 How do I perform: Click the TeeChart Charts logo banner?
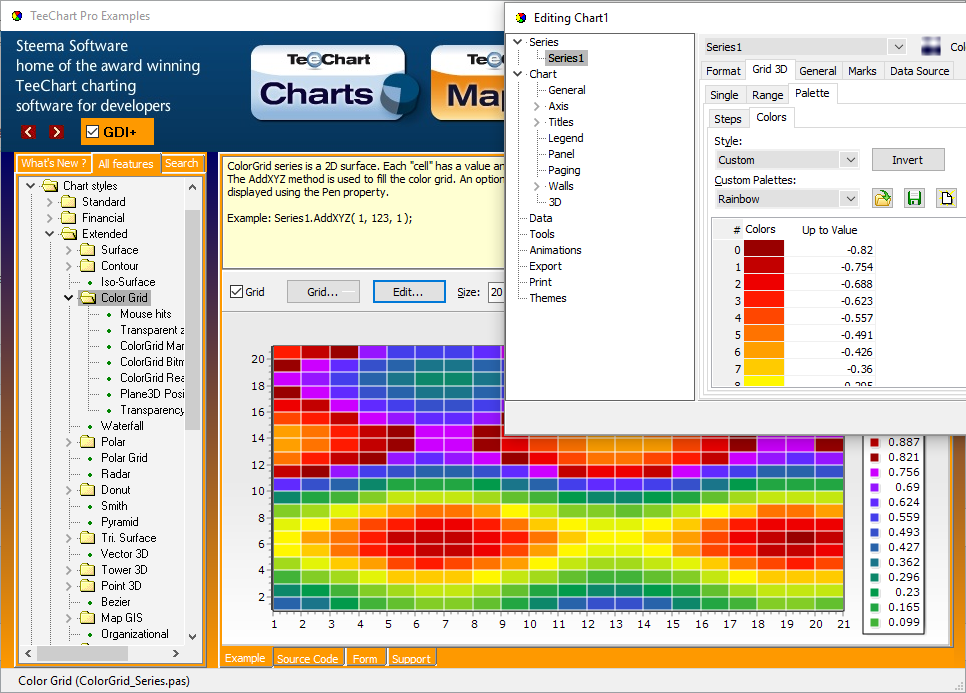click(x=334, y=83)
